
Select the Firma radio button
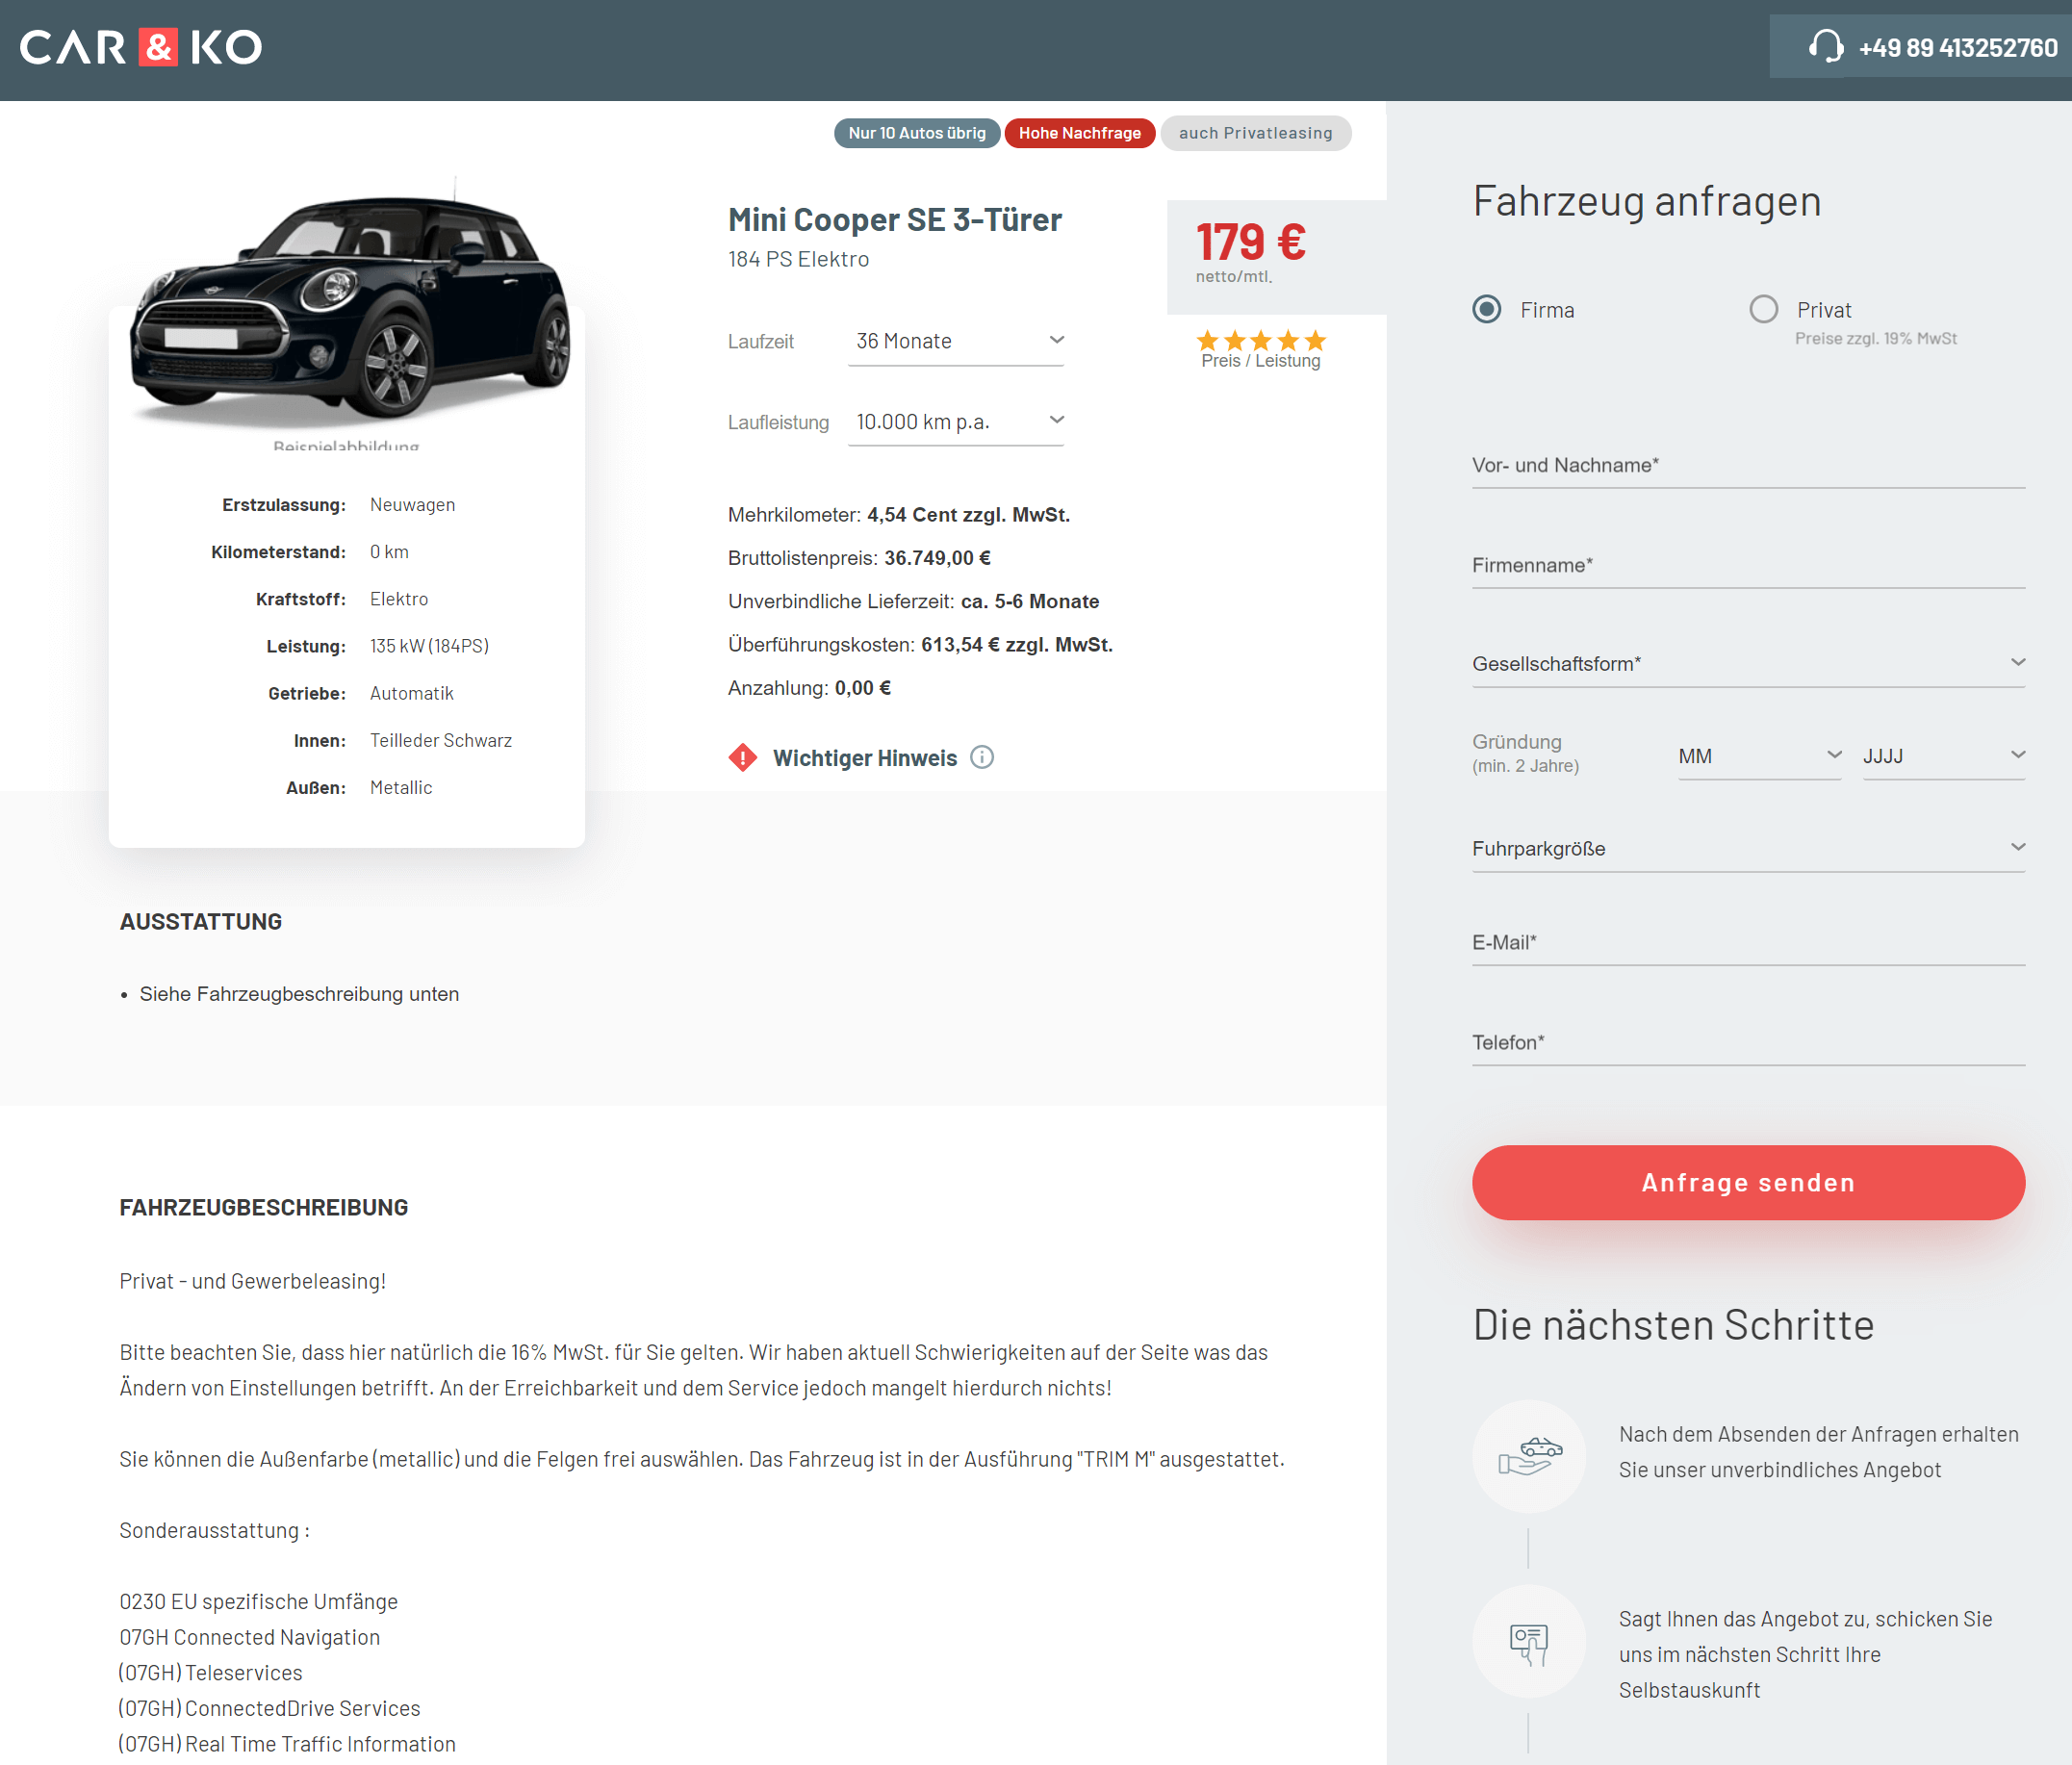coord(1487,309)
